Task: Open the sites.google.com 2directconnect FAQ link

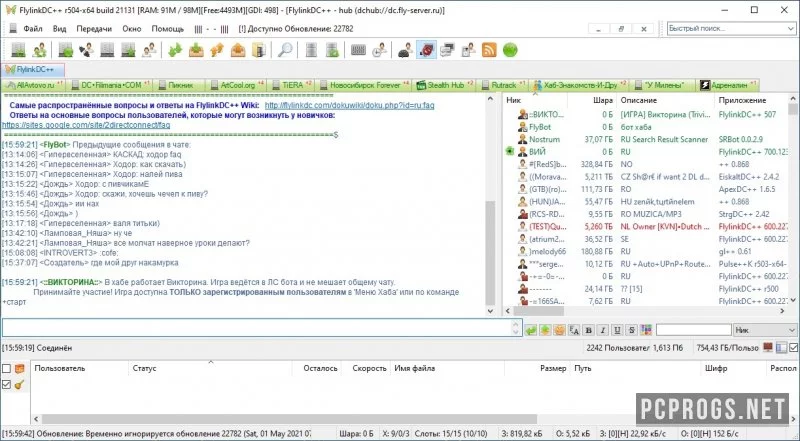Action: pyautogui.click(x=86, y=125)
